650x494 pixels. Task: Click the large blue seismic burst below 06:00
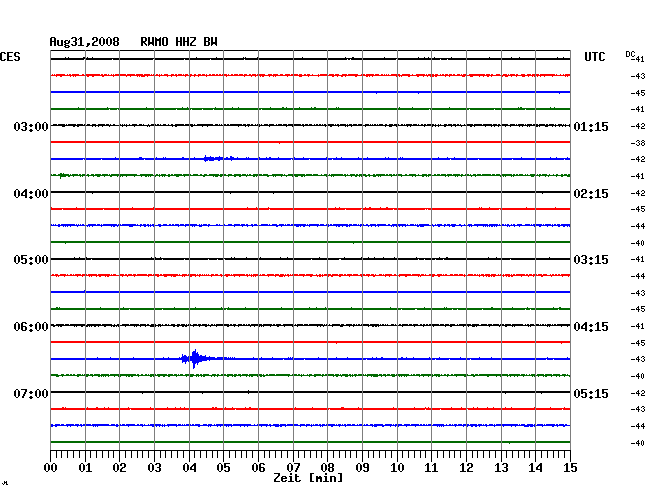195,358
